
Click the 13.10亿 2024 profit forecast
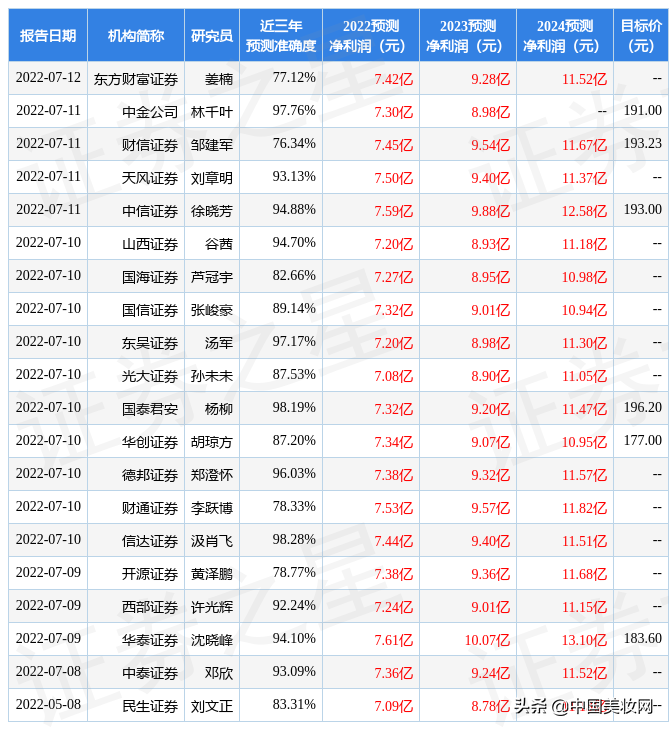coord(584,641)
